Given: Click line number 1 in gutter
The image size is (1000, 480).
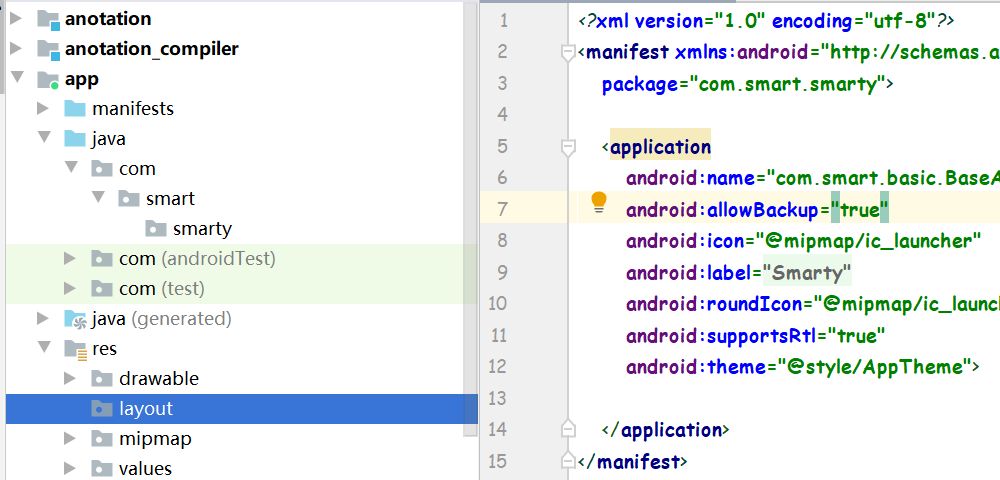Looking at the screenshot, I should click(x=503, y=21).
